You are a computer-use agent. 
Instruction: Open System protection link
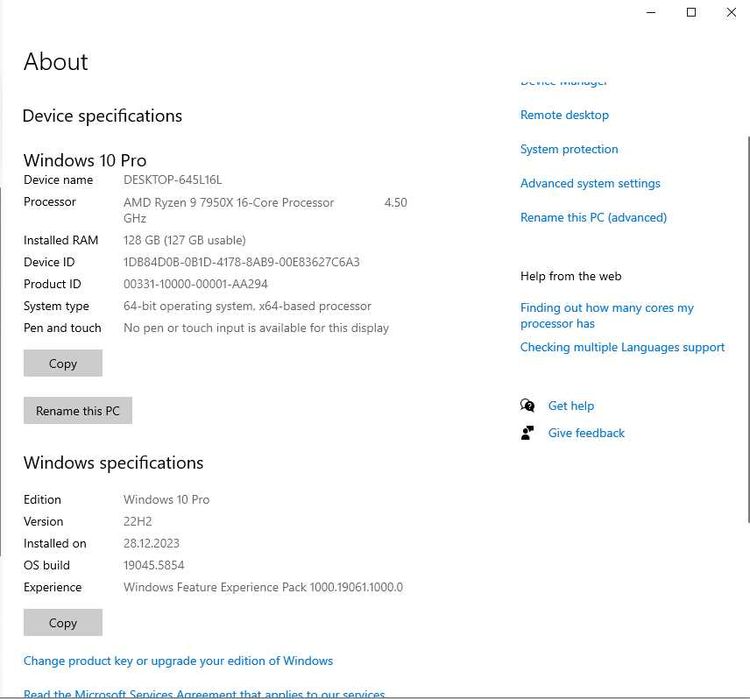coord(569,149)
